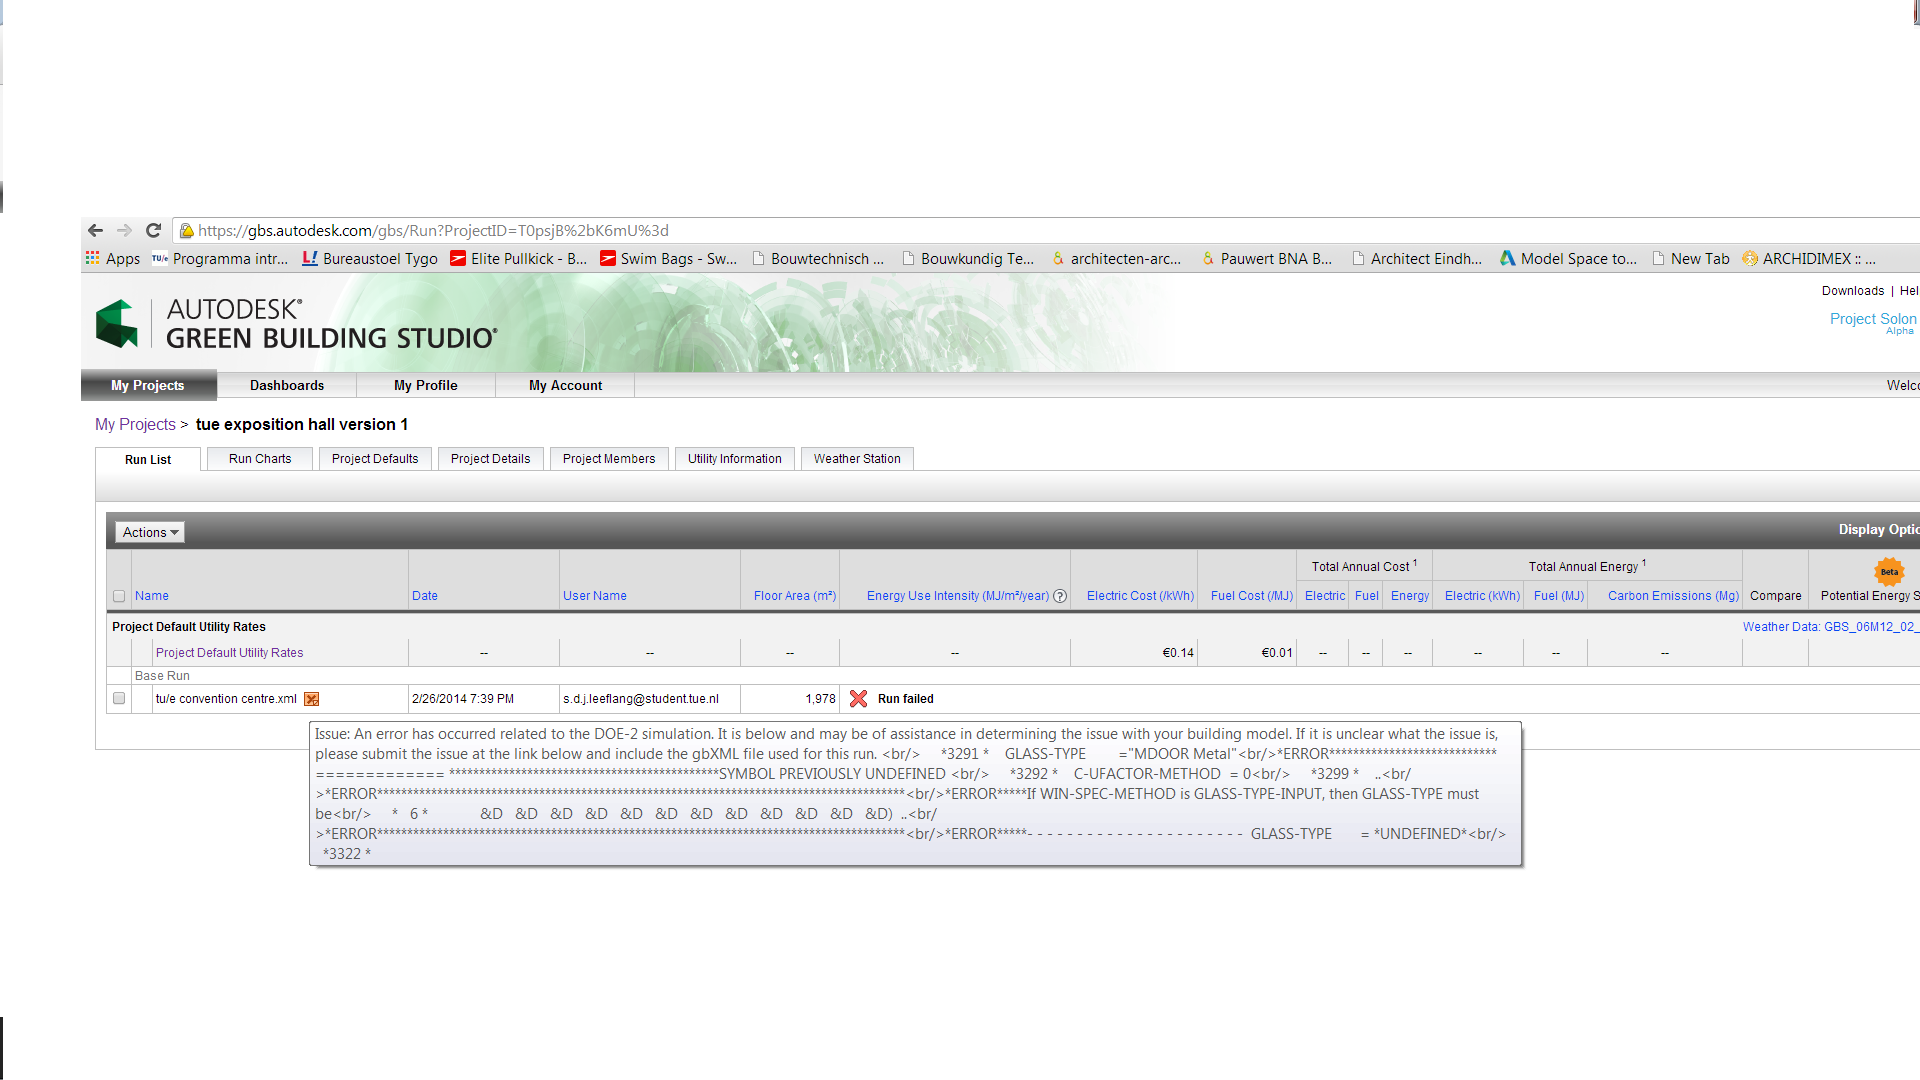Image resolution: width=1920 pixels, height=1080 pixels.
Task: Sort by the Floor Area column header
Action: pyautogui.click(x=795, y=596)
